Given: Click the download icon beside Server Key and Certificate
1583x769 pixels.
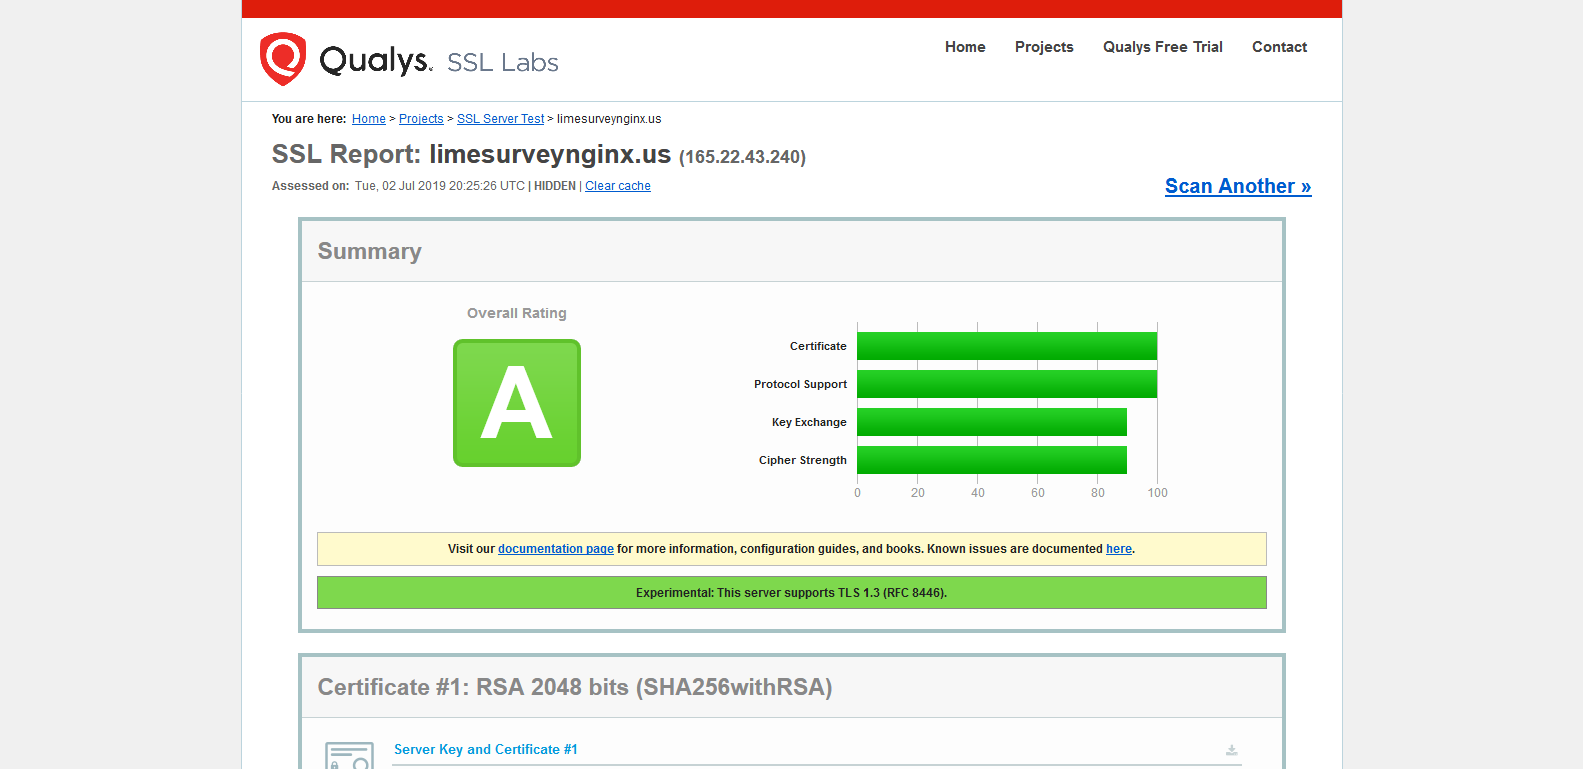Looking at the screenshot, I should pos(1231,750).
